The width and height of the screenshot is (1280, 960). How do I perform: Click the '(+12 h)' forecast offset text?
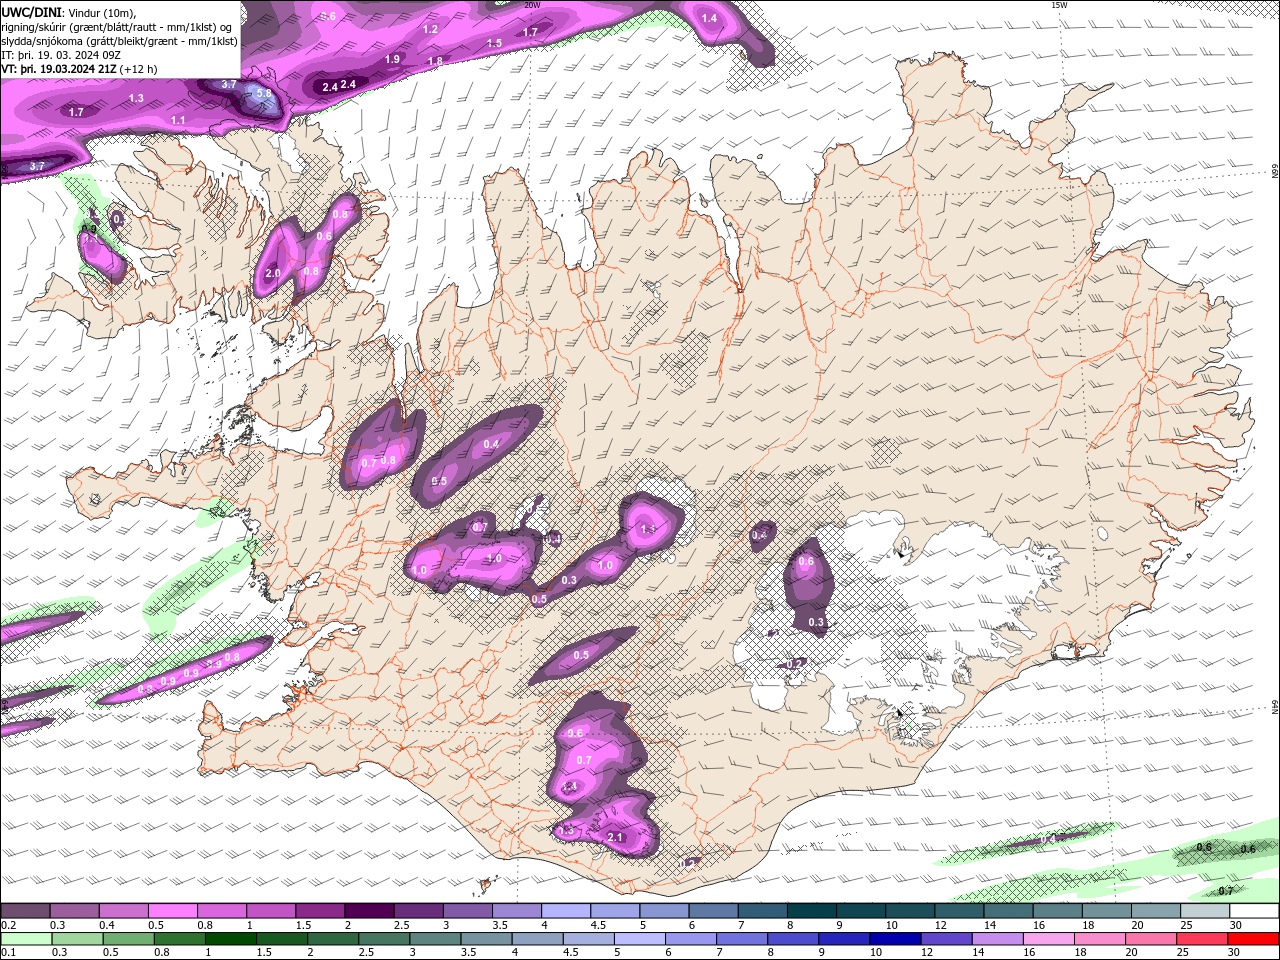pyautogui.click(x=137, y=69)
